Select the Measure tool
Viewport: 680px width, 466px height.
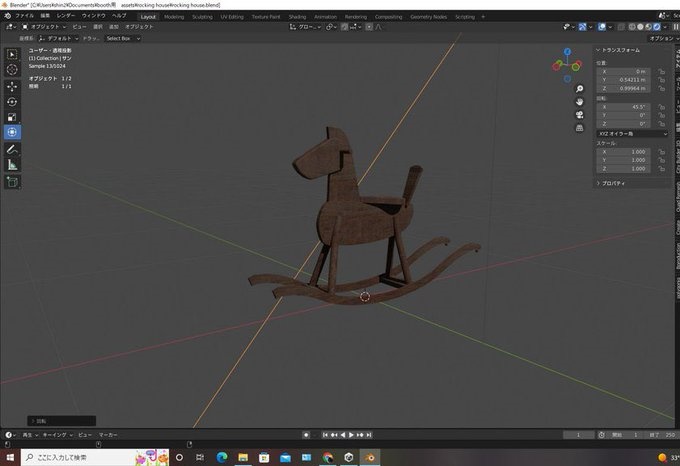click(12, 165)
